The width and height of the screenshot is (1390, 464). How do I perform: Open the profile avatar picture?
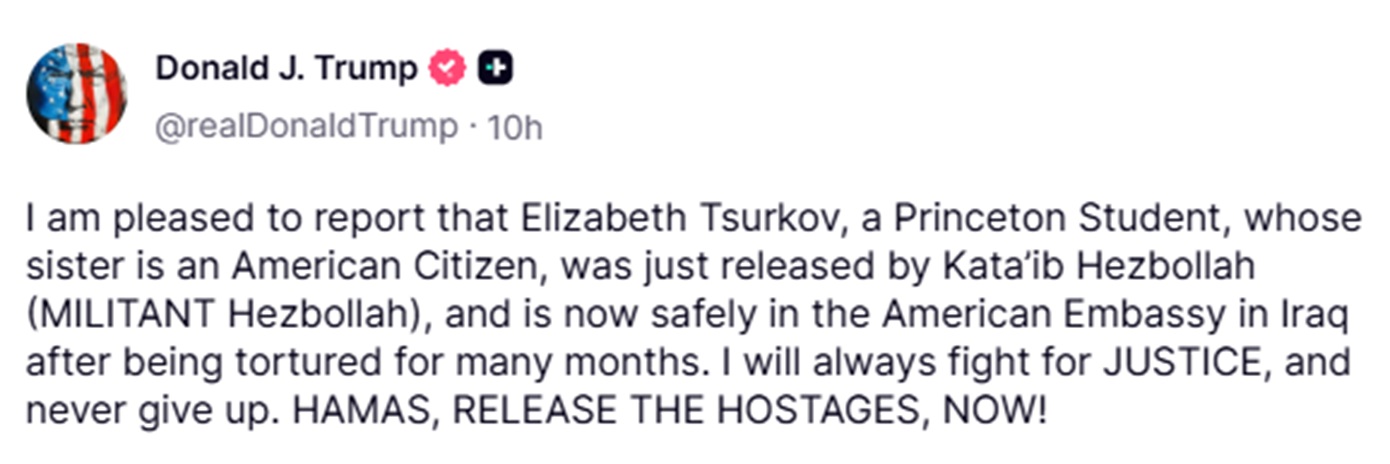coord(76,94)
